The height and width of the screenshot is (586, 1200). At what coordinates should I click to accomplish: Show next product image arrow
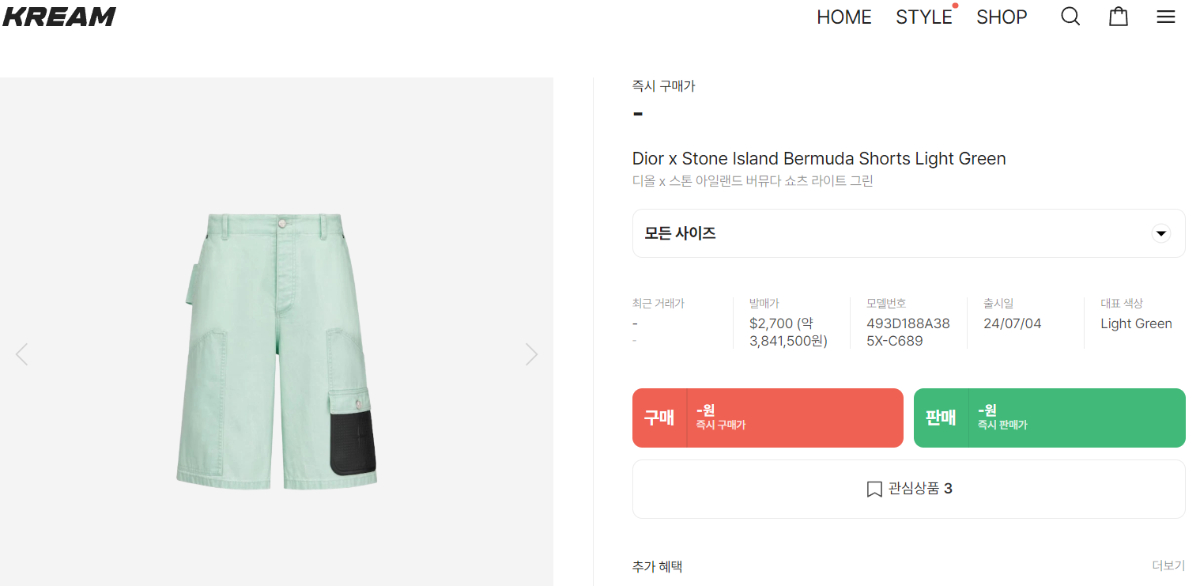click(531, 354)
